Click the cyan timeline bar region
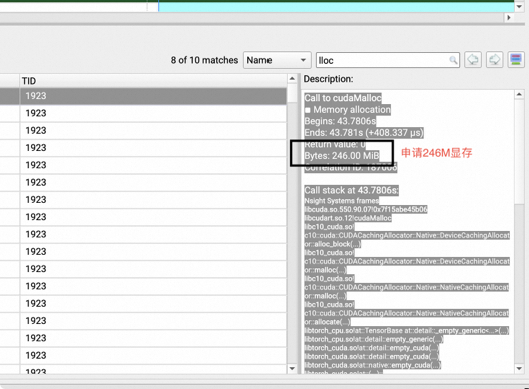 coord(336,7)
